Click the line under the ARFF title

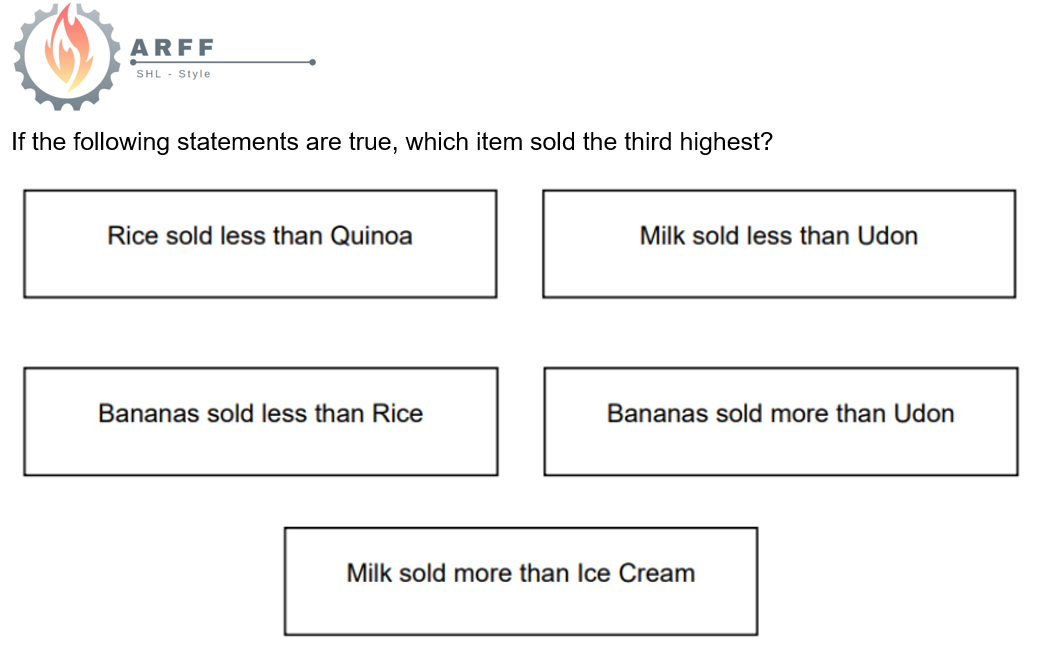pyautogui.click(x=223, y=63)
